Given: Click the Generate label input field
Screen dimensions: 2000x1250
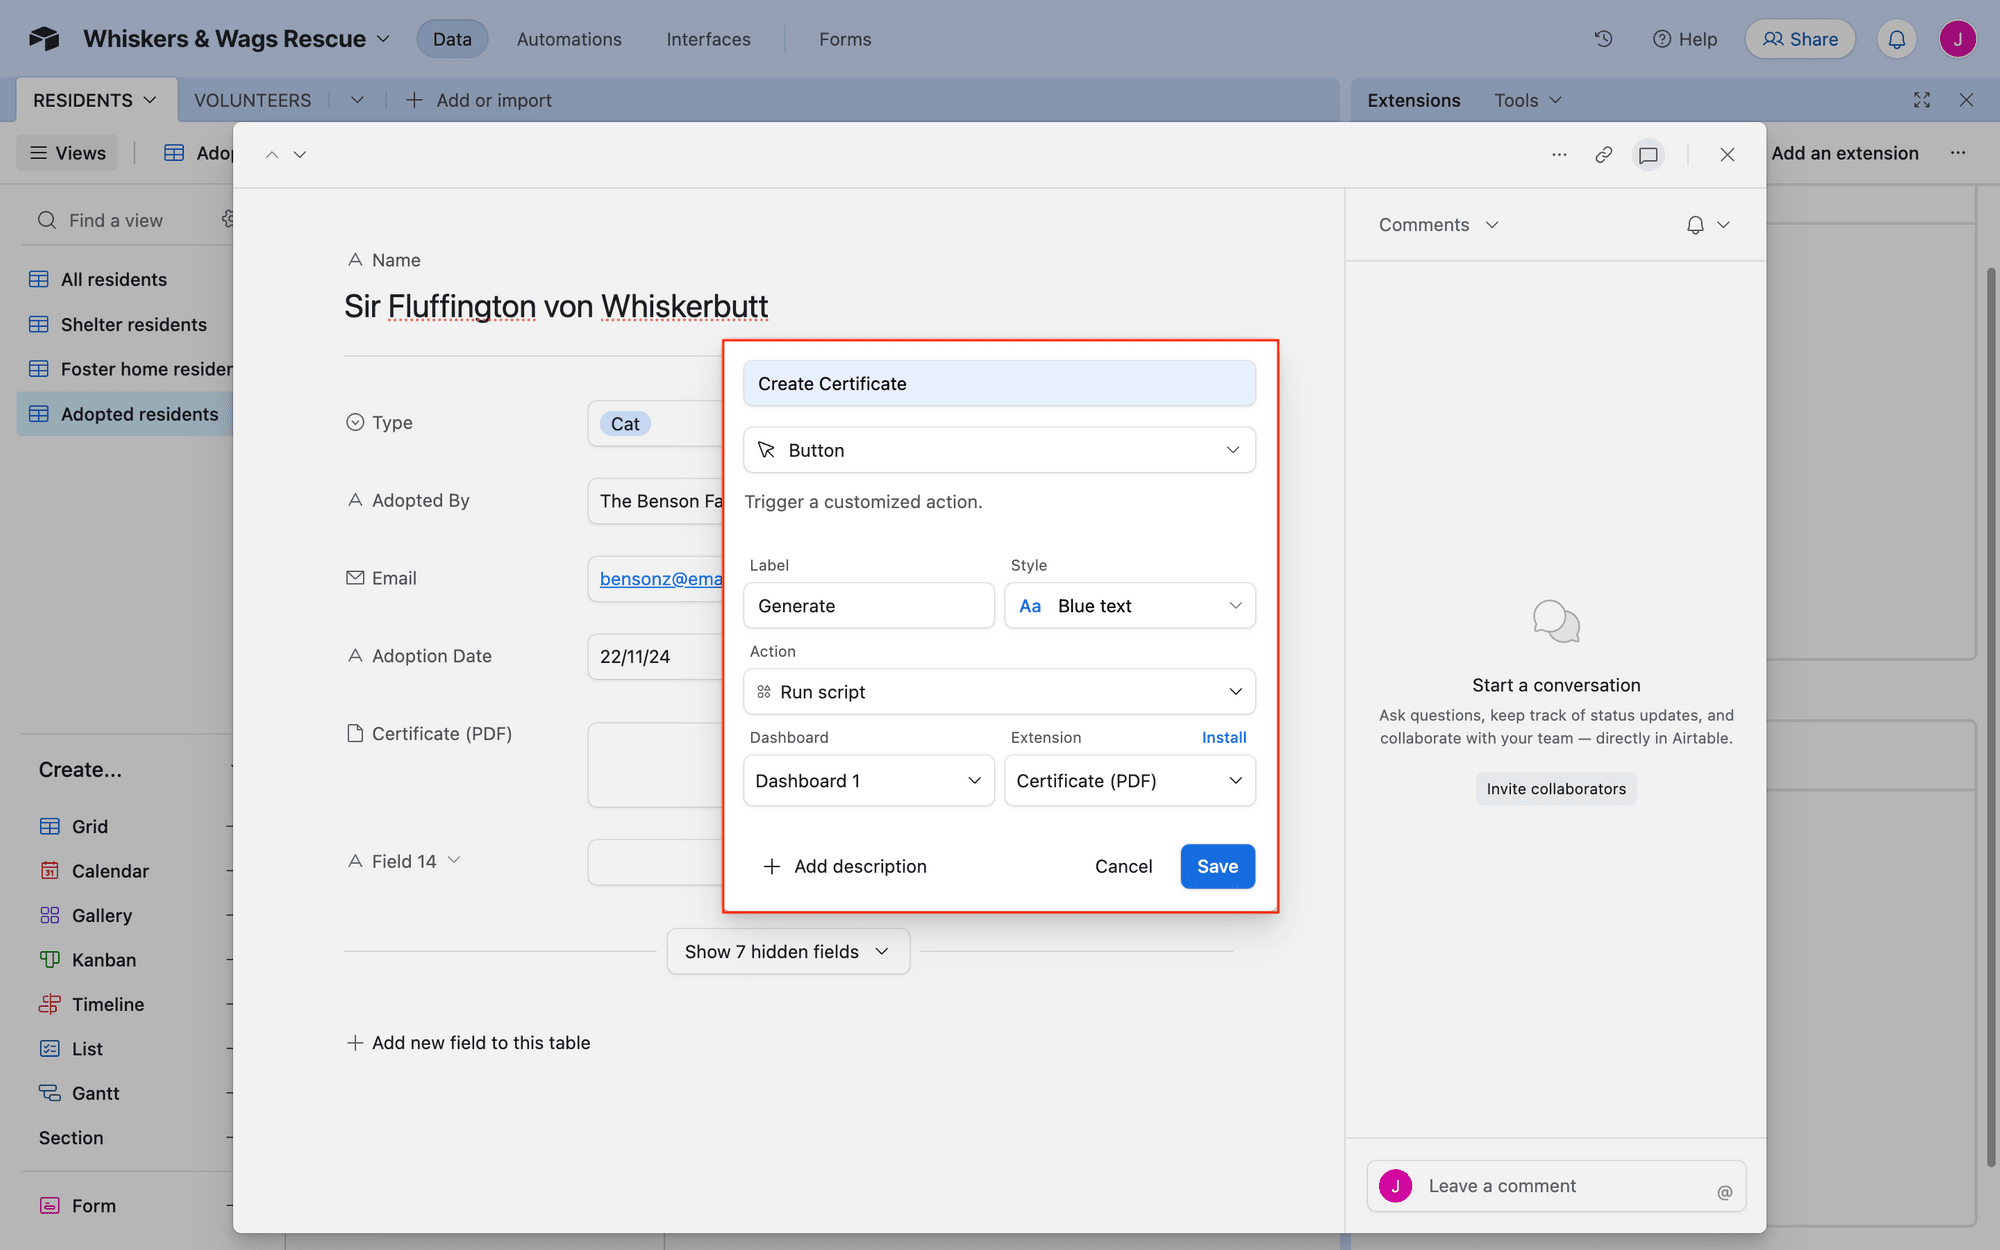Looking at the screenshot, I should click(868, 605).
